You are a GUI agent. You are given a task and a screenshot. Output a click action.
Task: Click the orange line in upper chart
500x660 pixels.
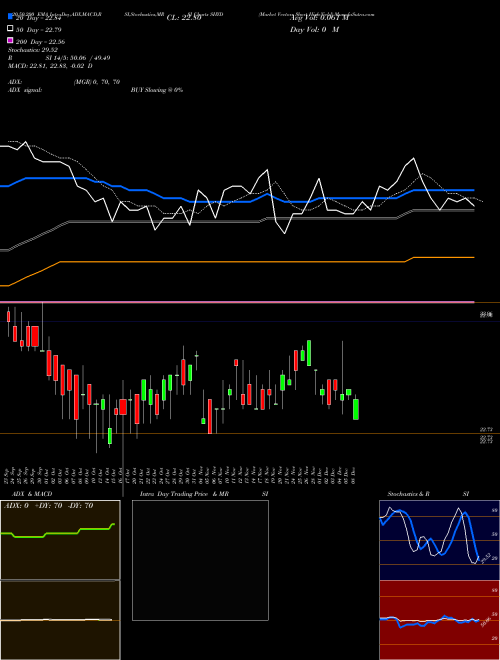coord(237,262)
